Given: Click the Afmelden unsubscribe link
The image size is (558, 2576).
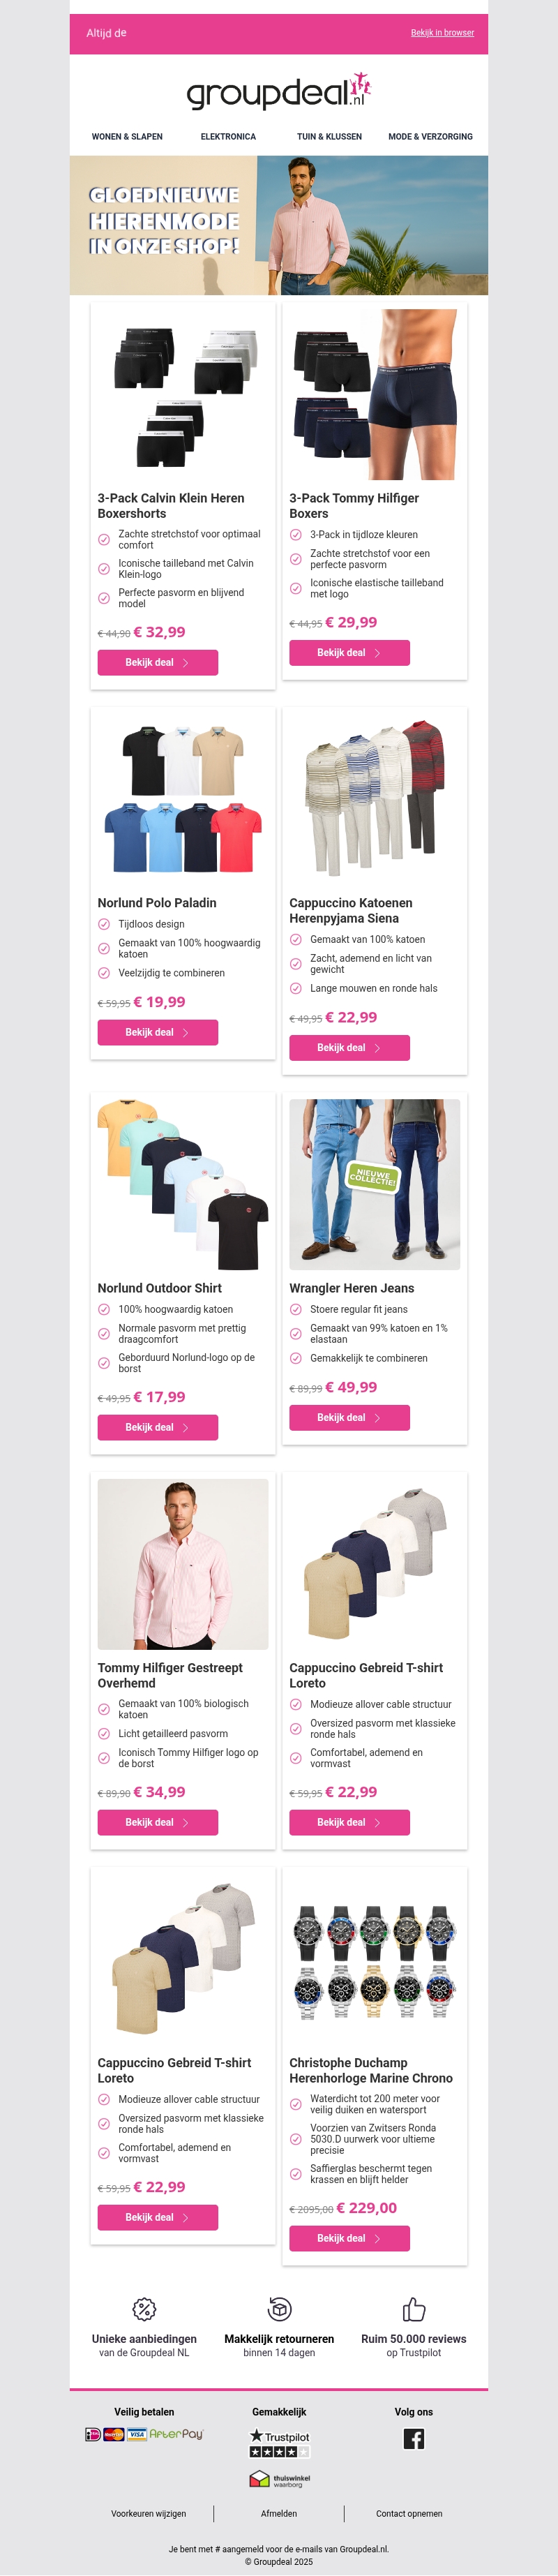Looking at the screenshot, I should pos(279,2513).
